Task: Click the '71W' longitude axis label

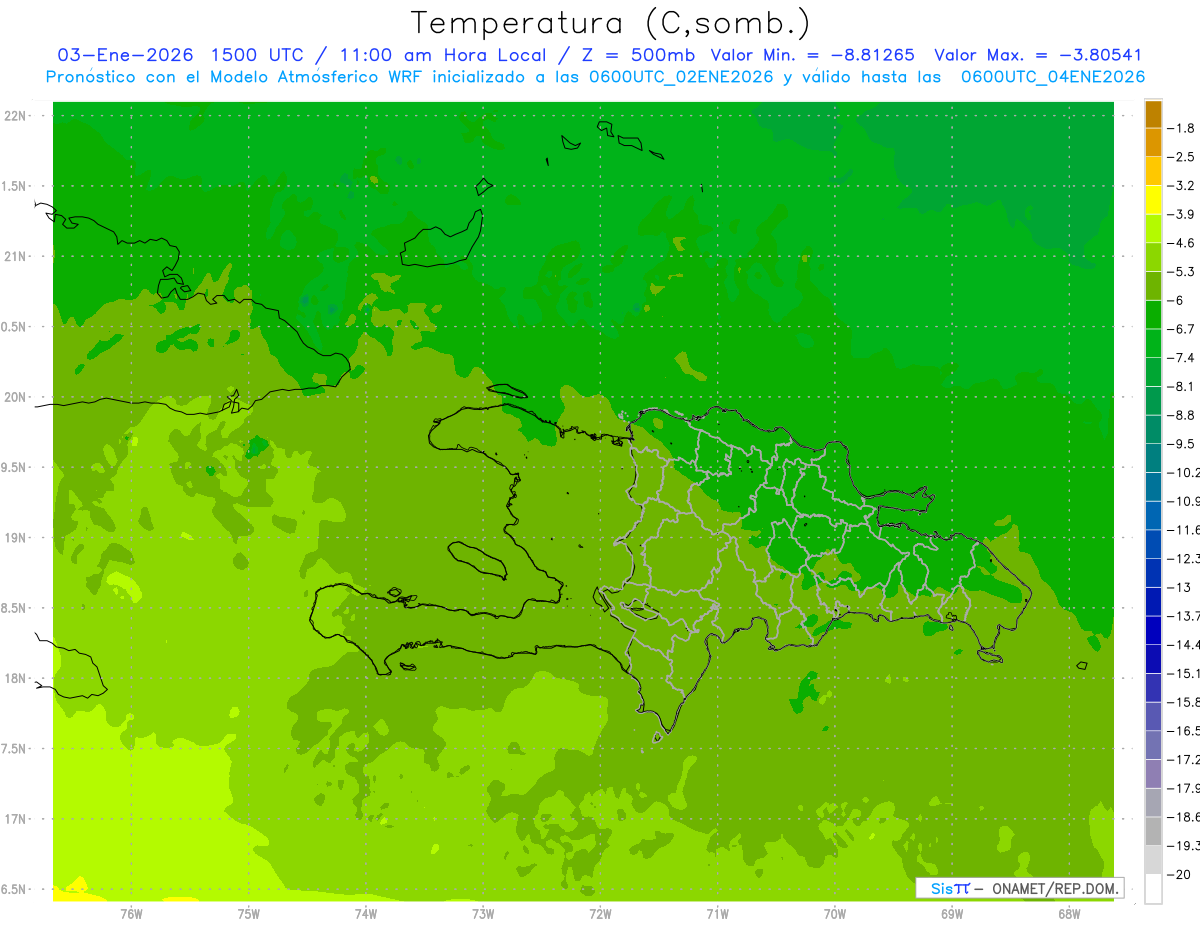Action: (717, 913)
